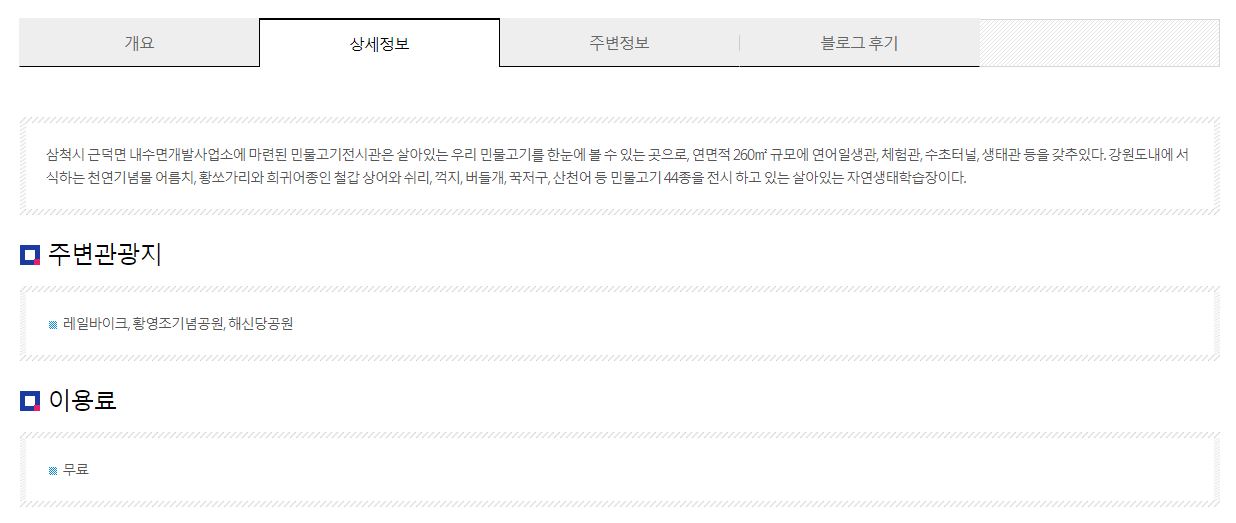Image resolution: width=1236 pixels, height=523 pixels.
Task: Click the 무료 fee text
Action: click(x=76, y=469)
